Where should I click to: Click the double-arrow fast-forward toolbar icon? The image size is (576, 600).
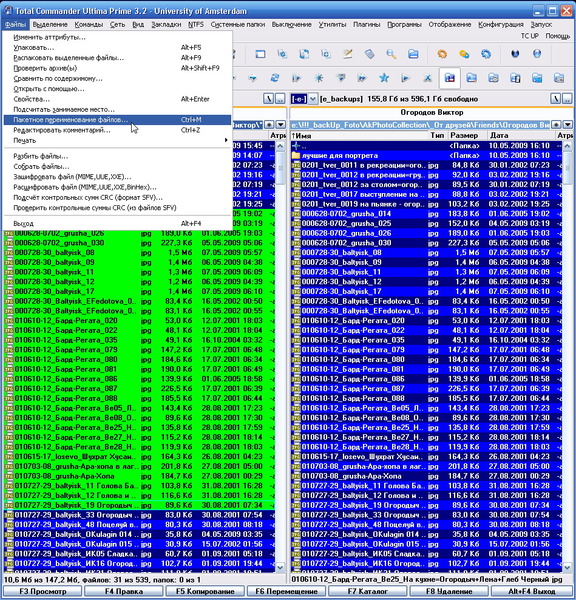click(362, 78)
